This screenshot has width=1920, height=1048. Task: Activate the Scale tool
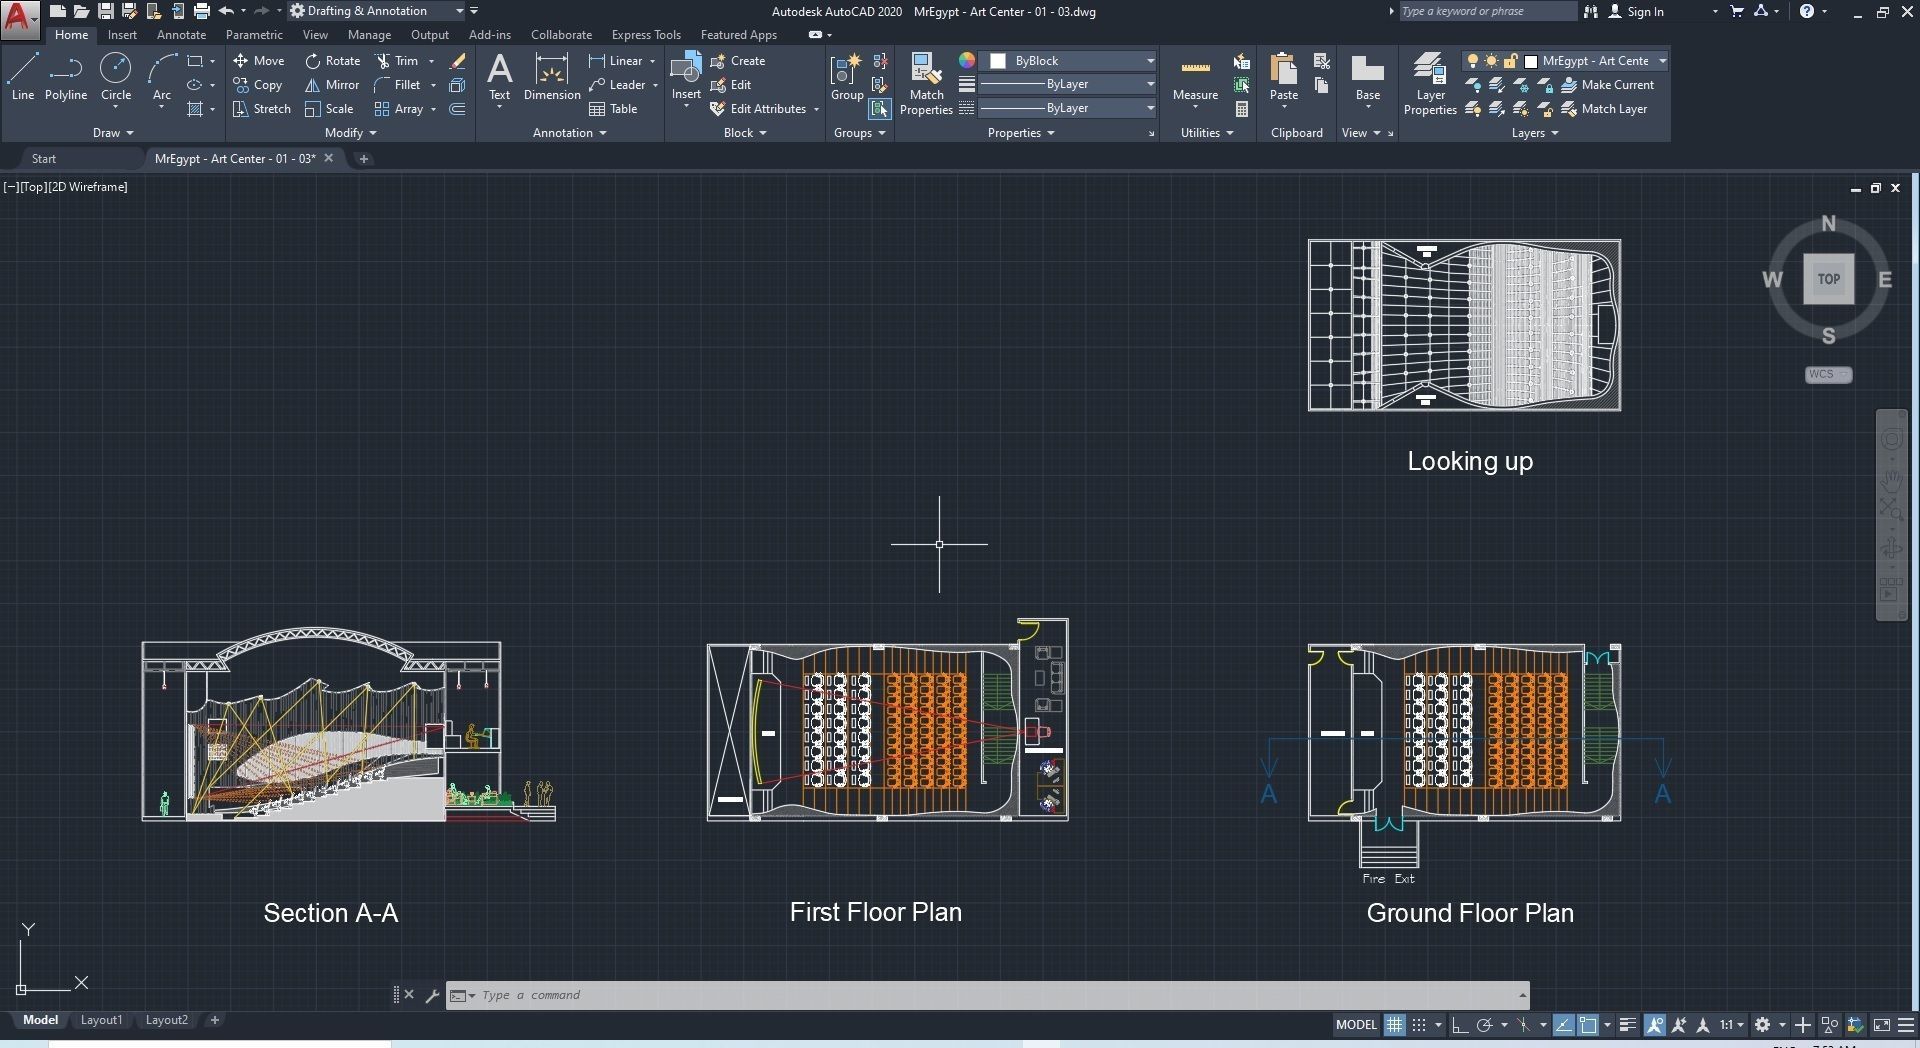click(x=329, y=109)
